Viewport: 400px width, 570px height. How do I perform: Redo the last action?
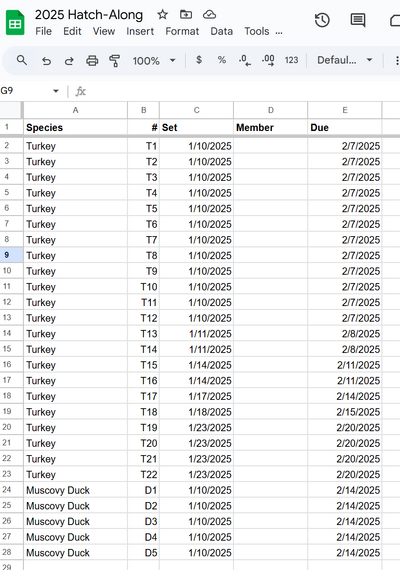click(x=69, y=60)
